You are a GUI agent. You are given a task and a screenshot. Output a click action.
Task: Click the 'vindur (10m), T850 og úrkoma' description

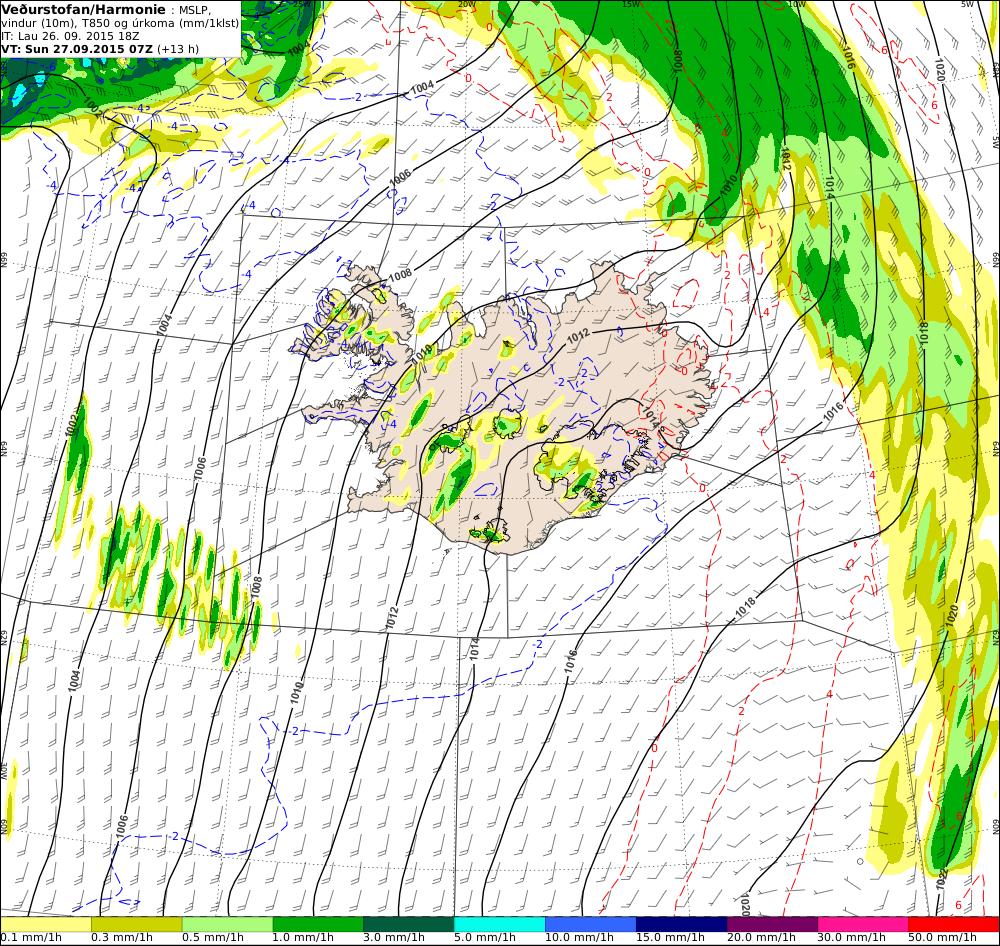tap(88, 23)
